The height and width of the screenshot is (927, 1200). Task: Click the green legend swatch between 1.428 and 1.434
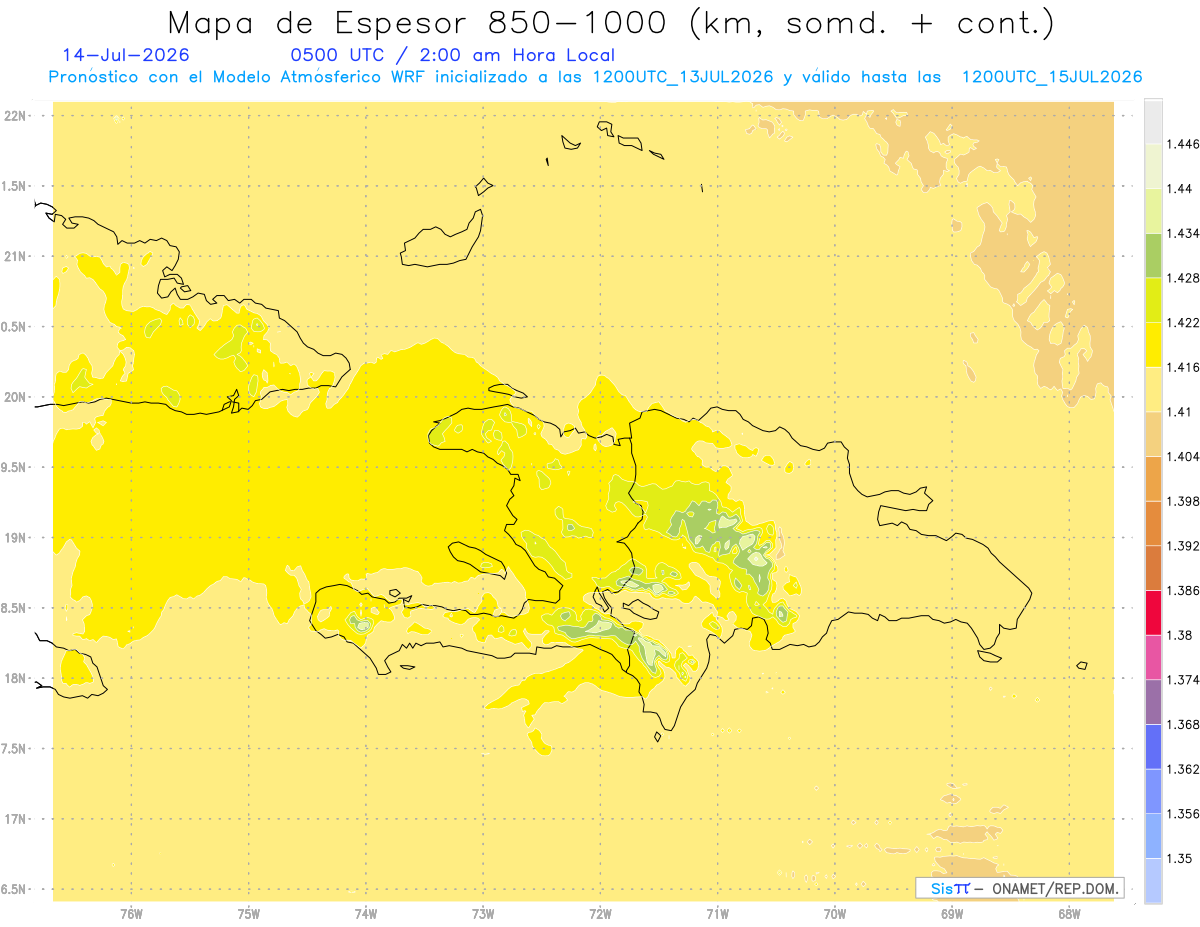(1153, 255)
